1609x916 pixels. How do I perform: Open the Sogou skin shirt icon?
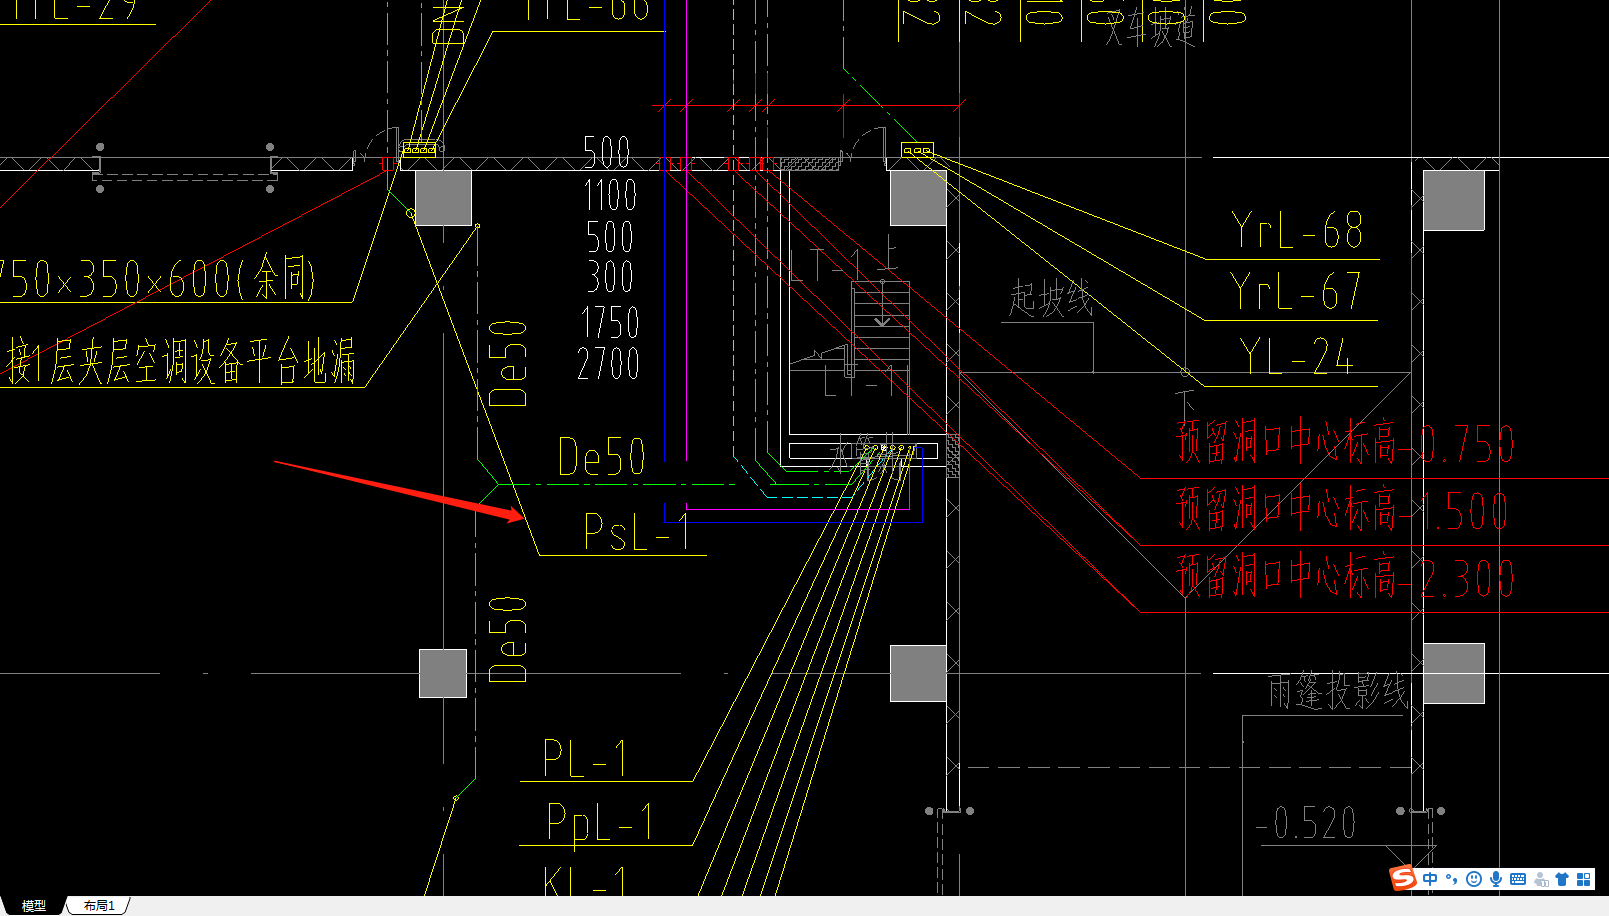[x=1561, y=879]
